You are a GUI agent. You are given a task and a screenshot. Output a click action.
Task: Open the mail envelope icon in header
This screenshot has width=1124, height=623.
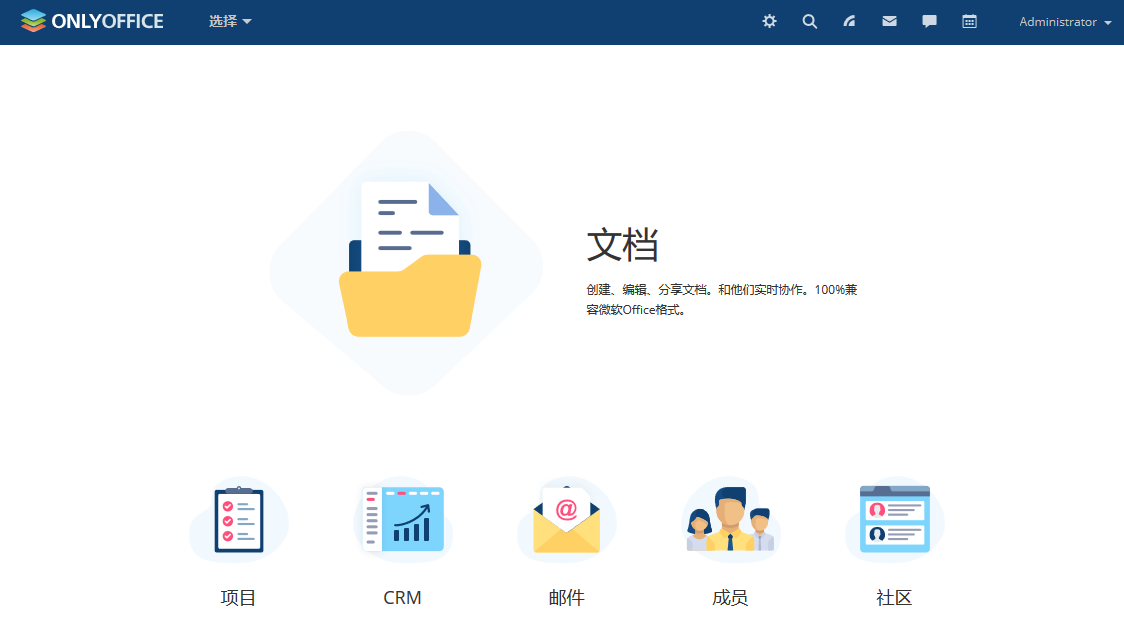pos(889,21)
